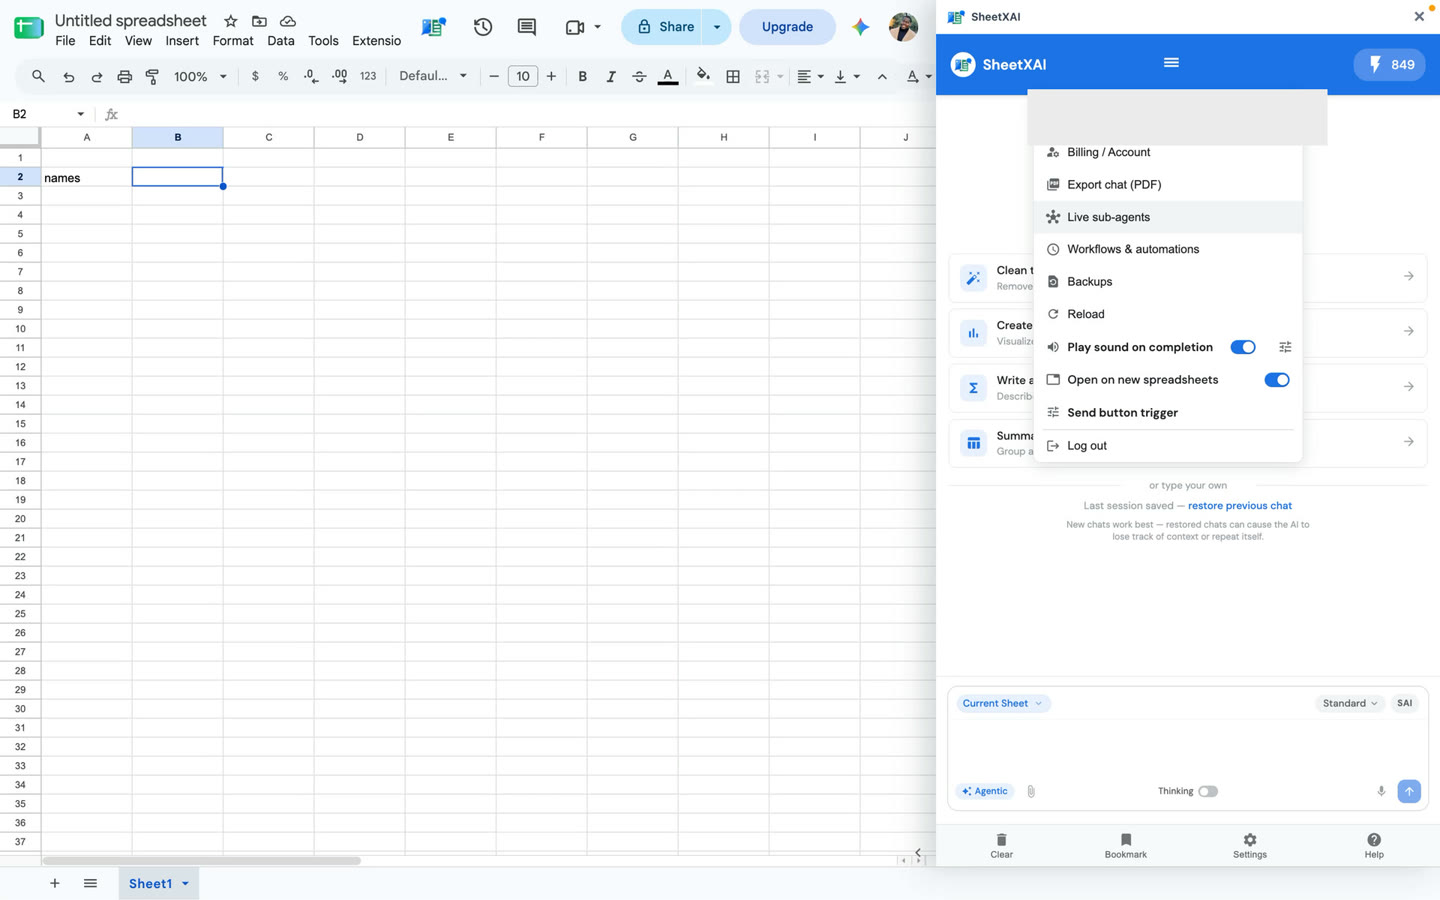1440x900 pixels.
Task: Open the SheetXAI hamburger menu icon
Action: (x=1171, y=63)
